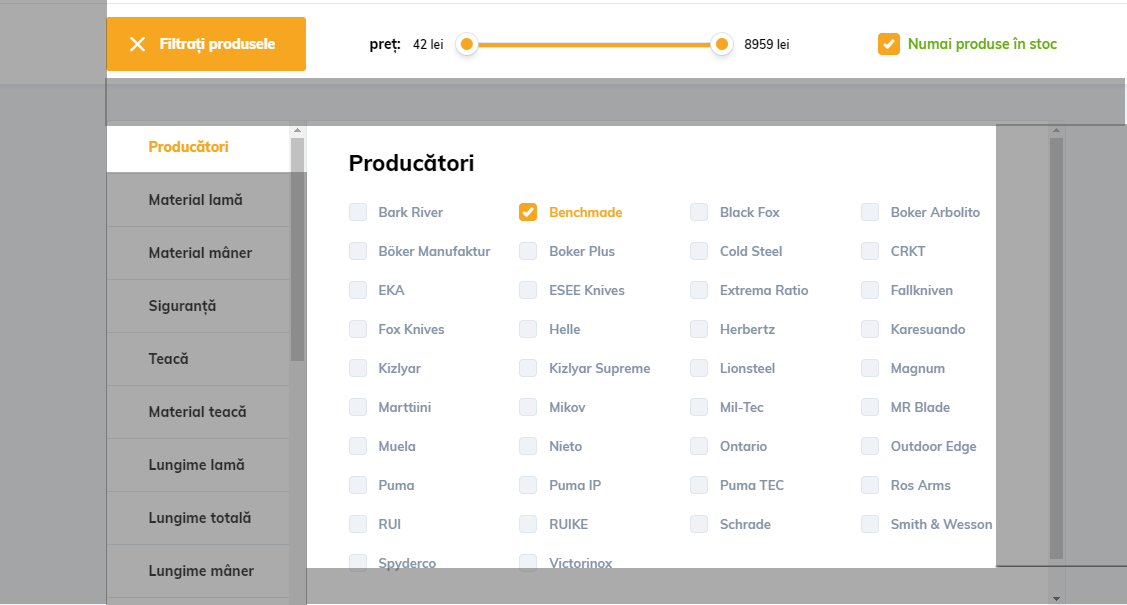The width and height of the screenshot is (1127, 605).
Task: Enable the Puma TEC checkbox
Action: pyautogui.click(x=699, y=485)
